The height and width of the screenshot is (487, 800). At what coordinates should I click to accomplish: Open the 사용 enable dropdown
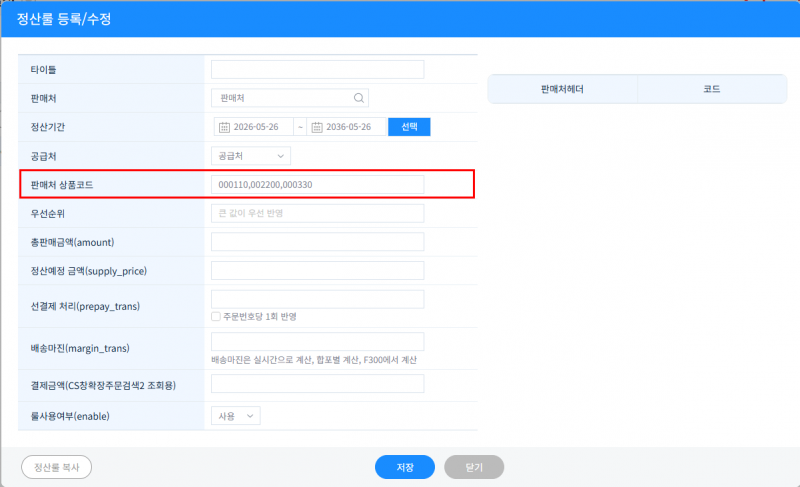click(236, 416)
